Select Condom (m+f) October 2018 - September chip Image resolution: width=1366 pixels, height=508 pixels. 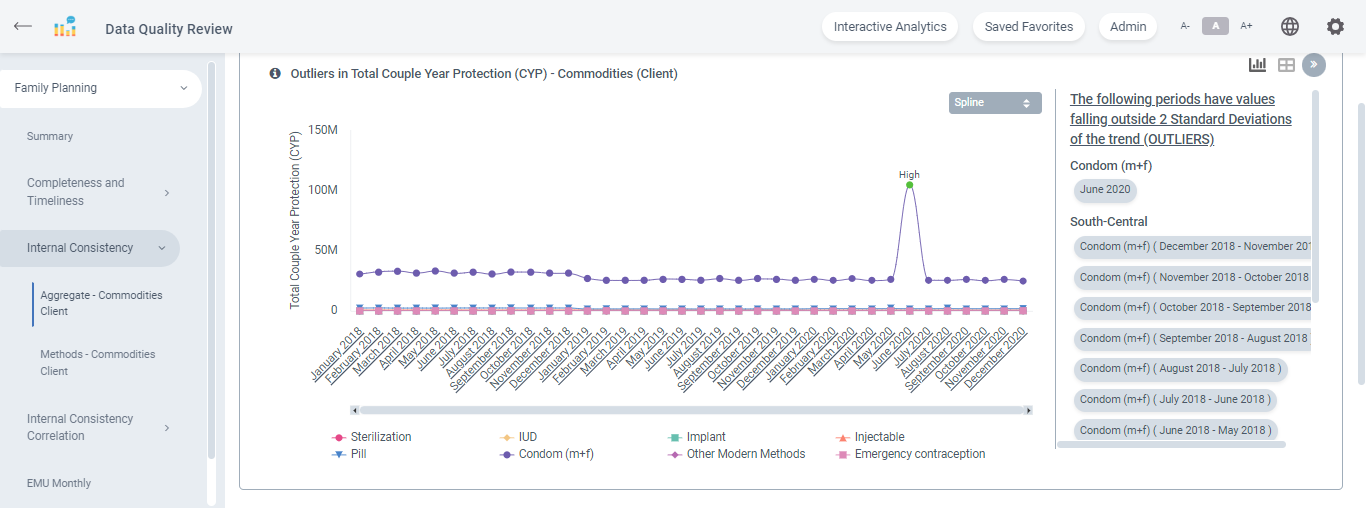(x=1192, y=307)
